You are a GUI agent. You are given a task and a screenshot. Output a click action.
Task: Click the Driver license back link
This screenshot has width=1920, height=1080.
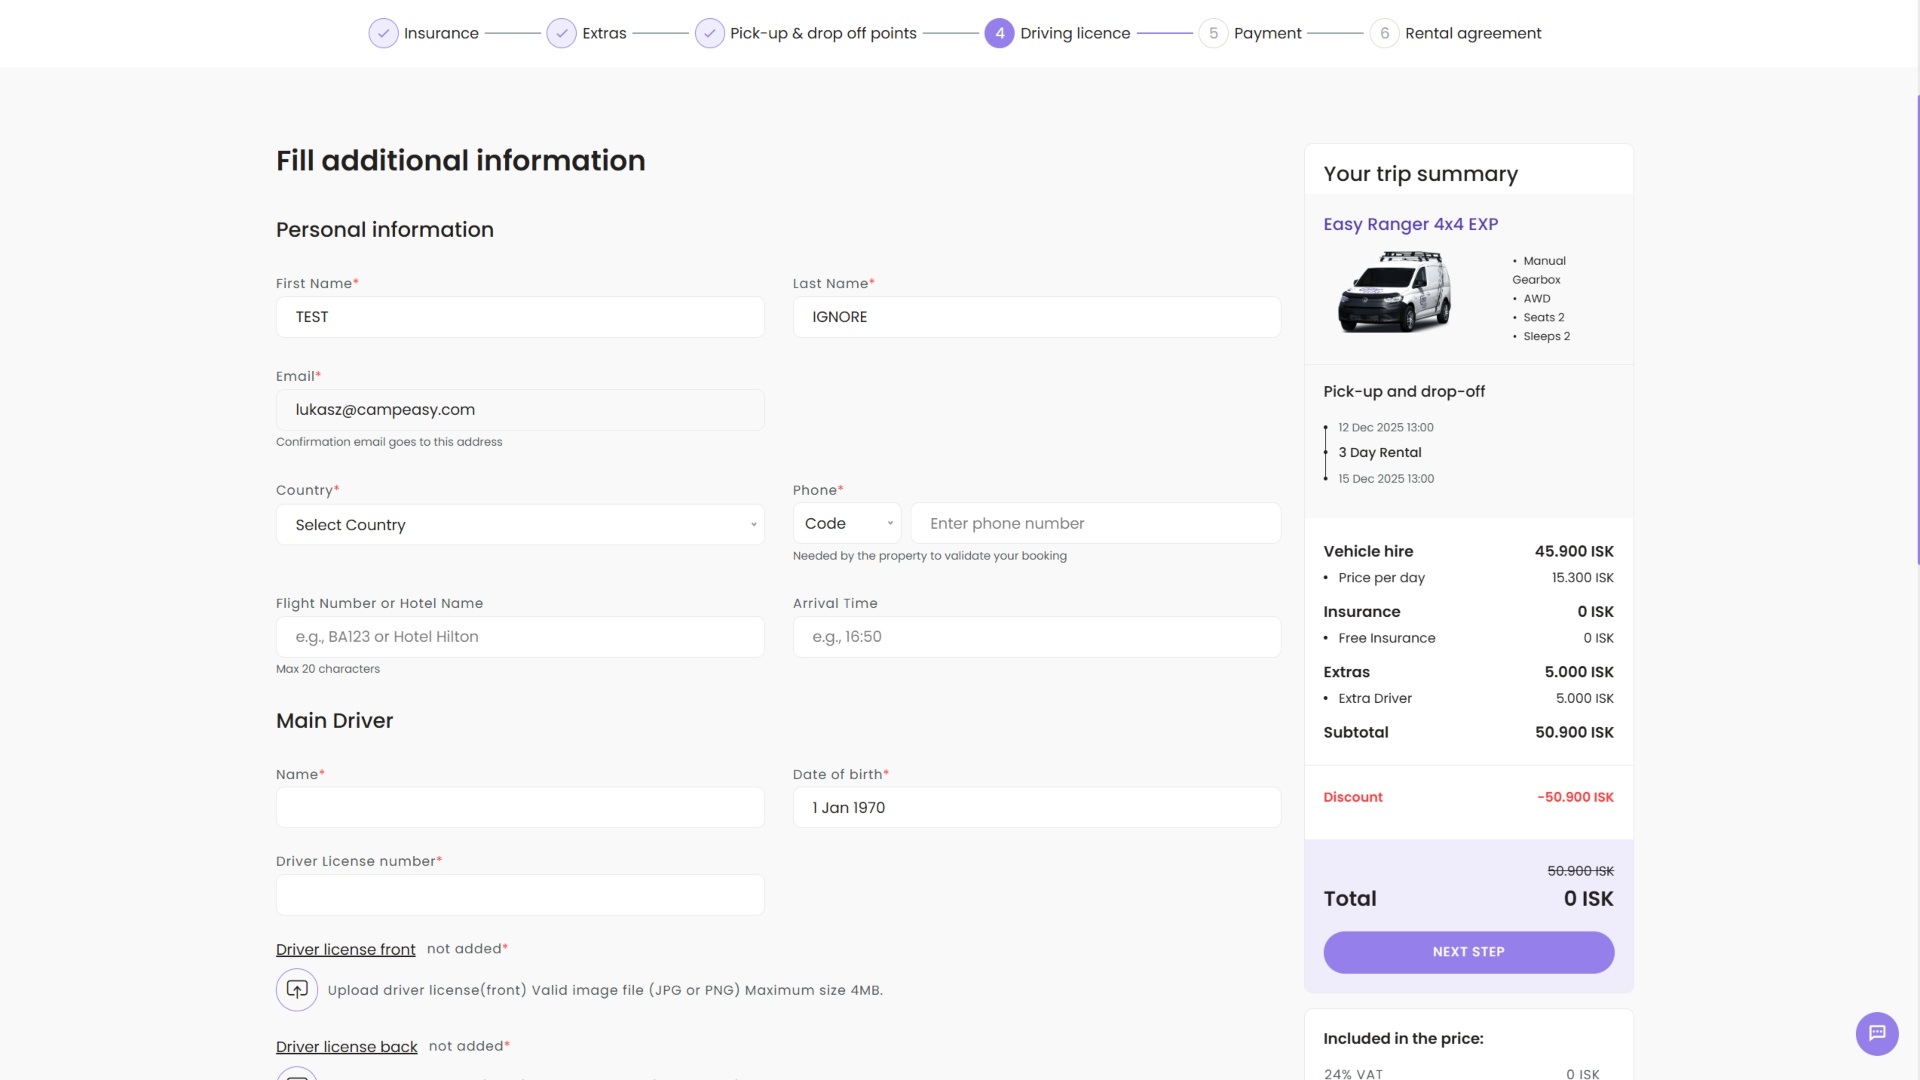(x=346, y=1046)
